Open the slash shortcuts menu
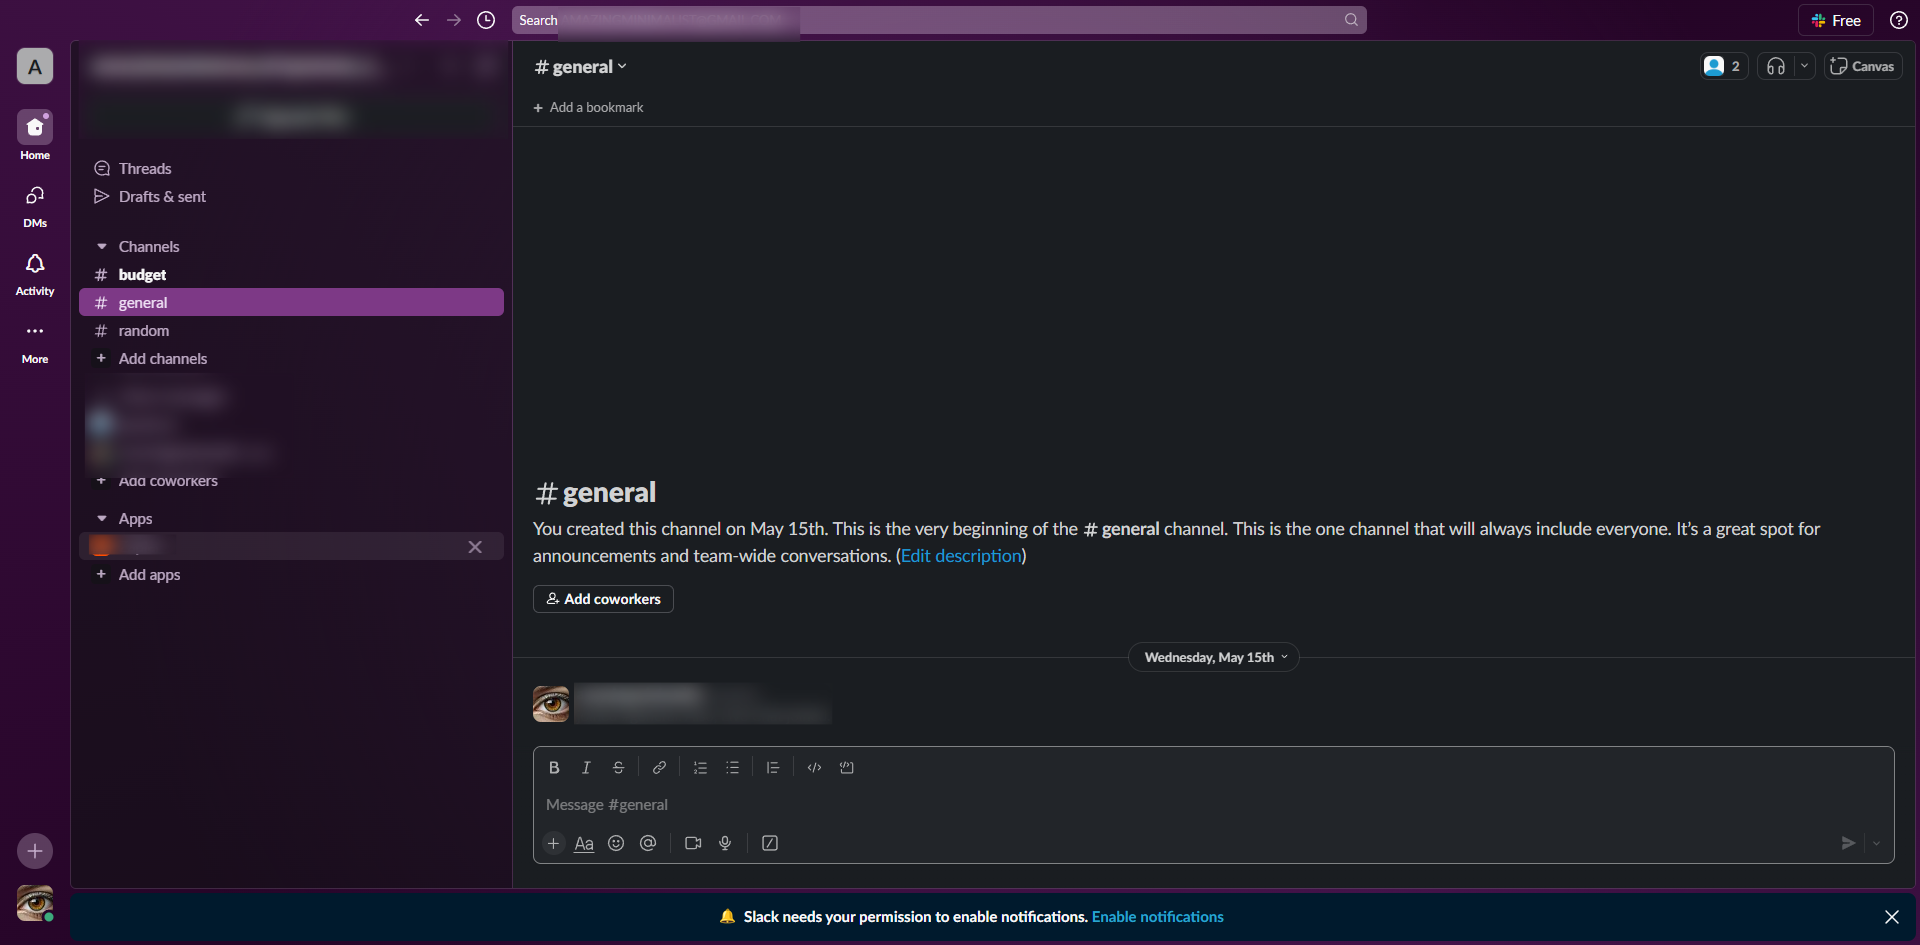Viewport: 1920px width, 945px height. (x=770, y=843)
